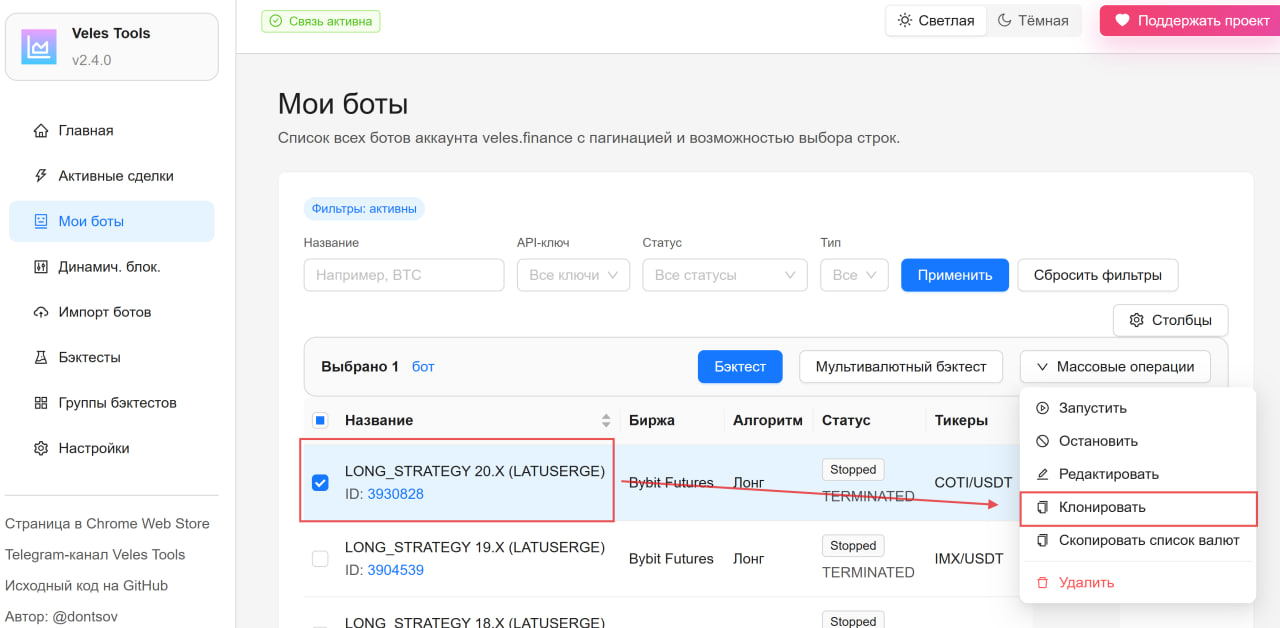Viewport: 1280px width, 628px height.
Task: Open the Тип dropdown Все
Action: (x=854, y=275)
